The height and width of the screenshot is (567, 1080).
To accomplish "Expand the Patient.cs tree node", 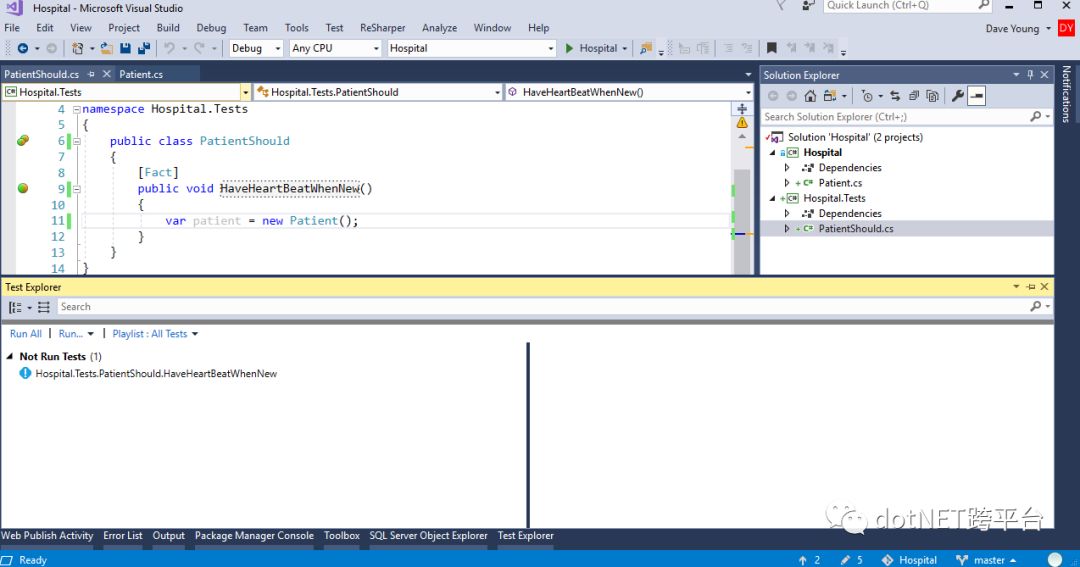I will click(787, 183).
